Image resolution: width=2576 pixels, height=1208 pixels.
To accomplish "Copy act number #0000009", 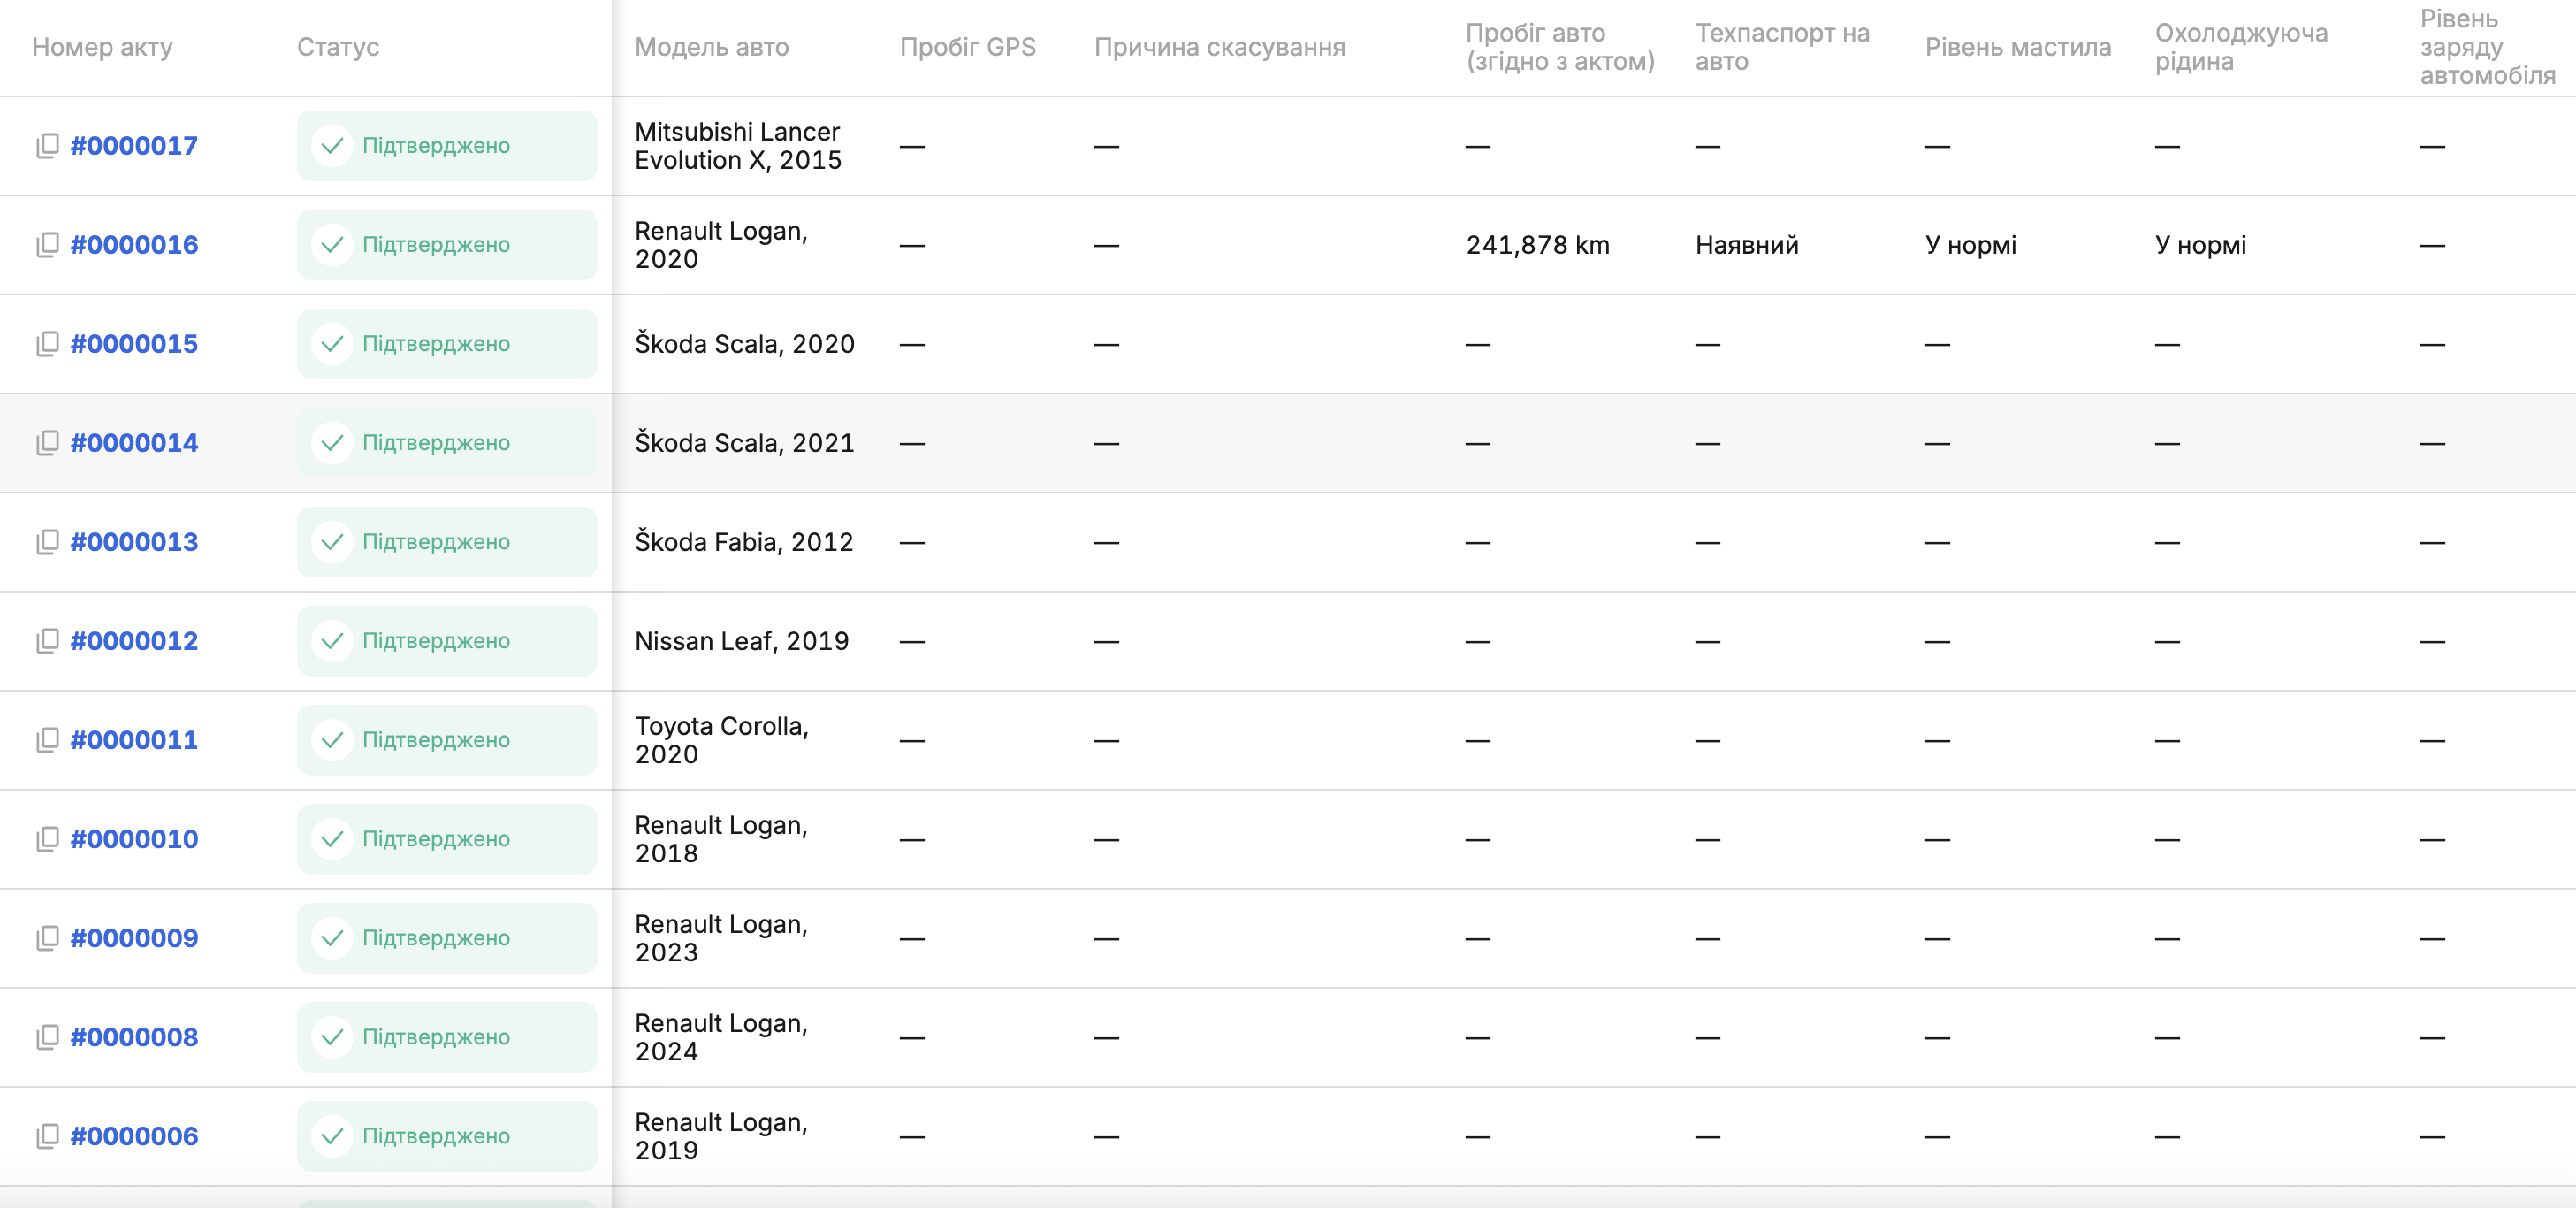I will 47,938.
